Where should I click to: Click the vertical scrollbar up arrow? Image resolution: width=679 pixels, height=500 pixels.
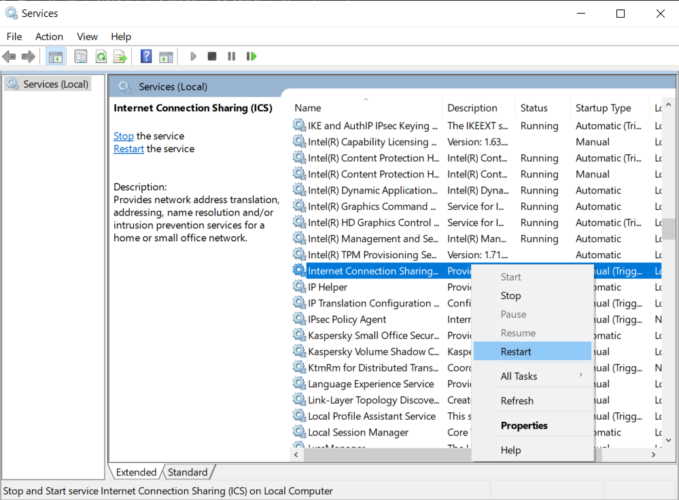(x=669, y=105)
